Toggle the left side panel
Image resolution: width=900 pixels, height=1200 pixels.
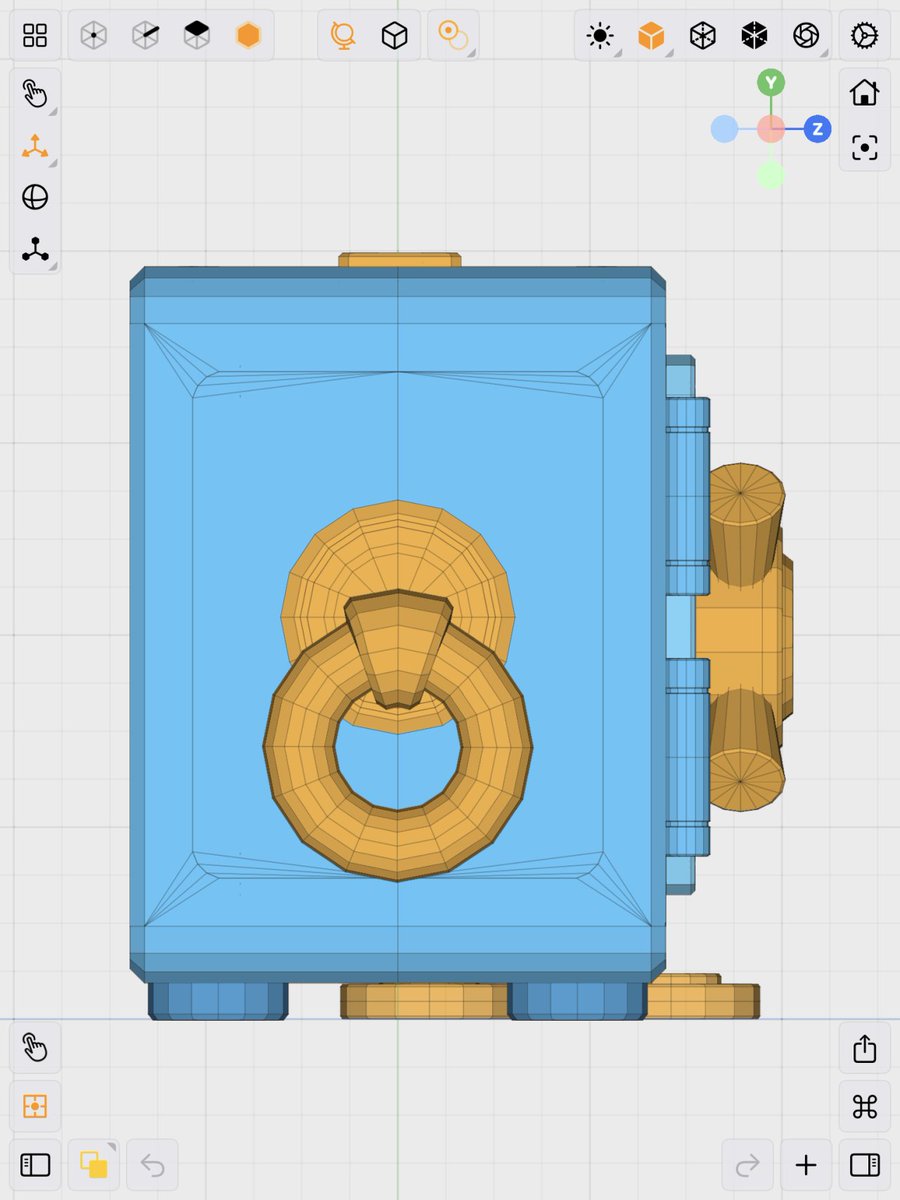click(35, 1165)
